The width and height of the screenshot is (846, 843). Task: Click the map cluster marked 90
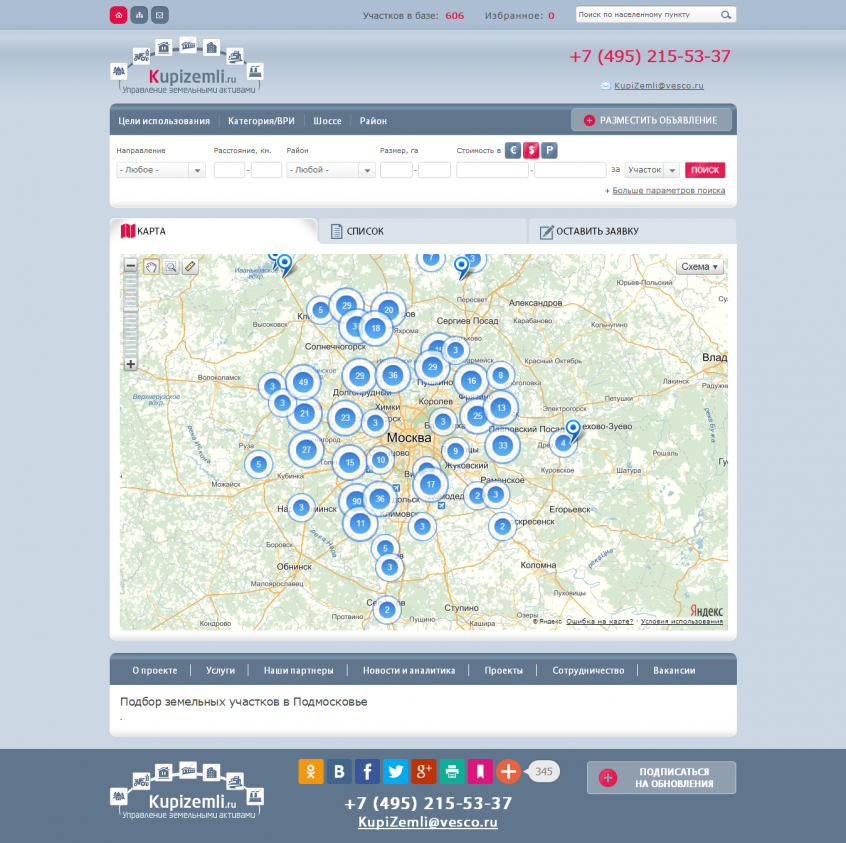[x=357, y=501]
